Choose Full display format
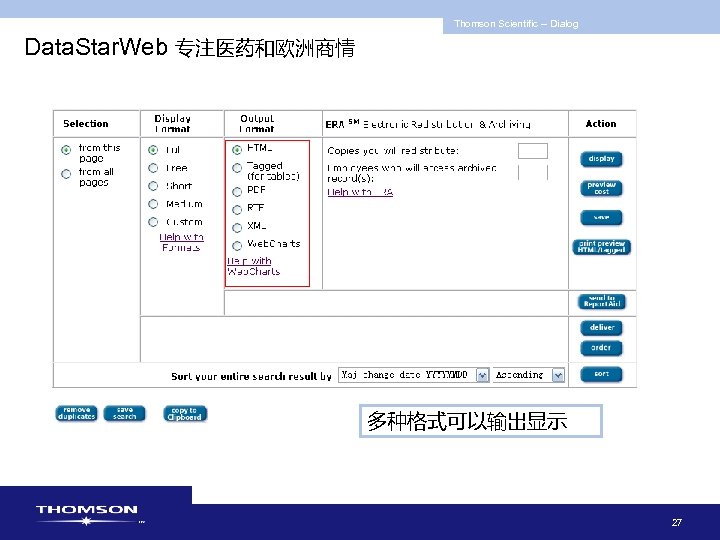Image resolution: width=720 pixels, height=540 pixels. pos(153,150)
